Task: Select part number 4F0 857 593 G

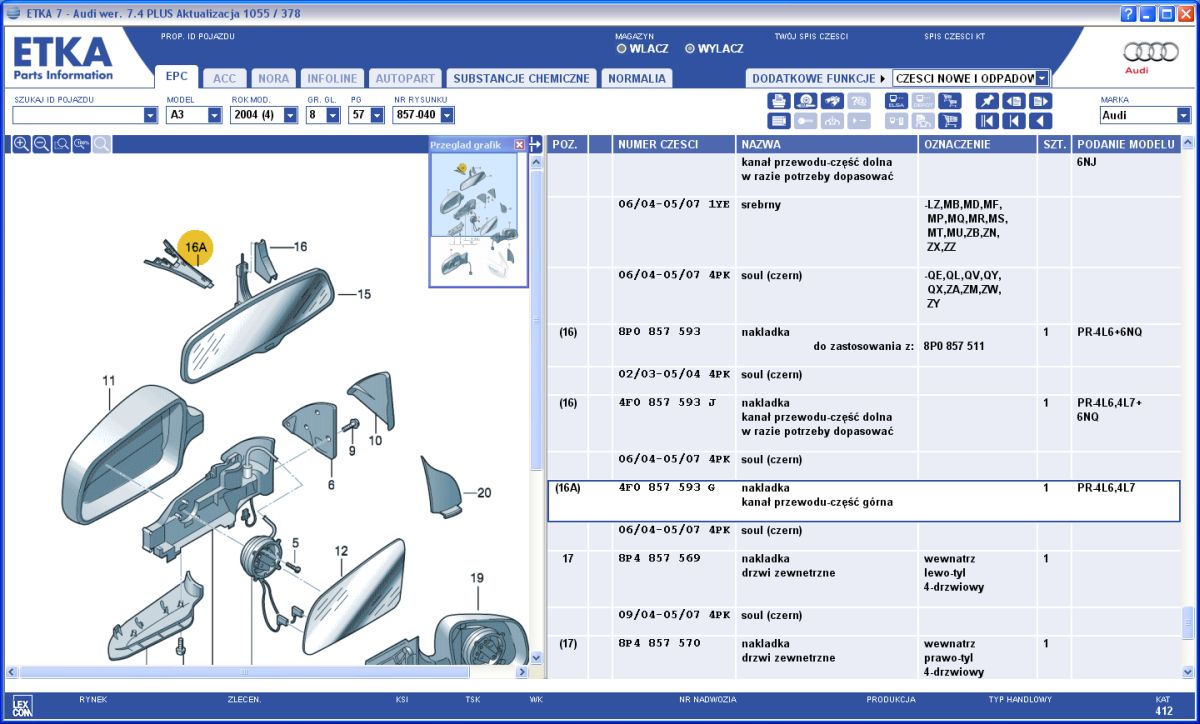Action: coord(667,488)
